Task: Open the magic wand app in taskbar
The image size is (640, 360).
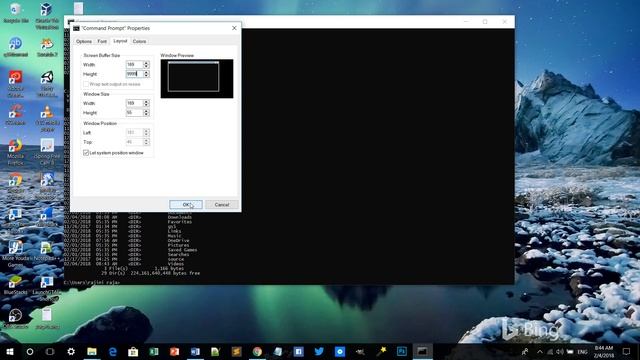Action: pyautogui.click(x=381, y=351)
